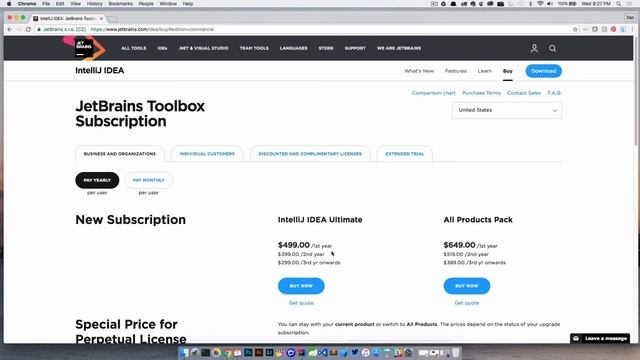Screen dimensions: 640x360
Task: Open the Extended Trial tab
Action: (404, 154)
